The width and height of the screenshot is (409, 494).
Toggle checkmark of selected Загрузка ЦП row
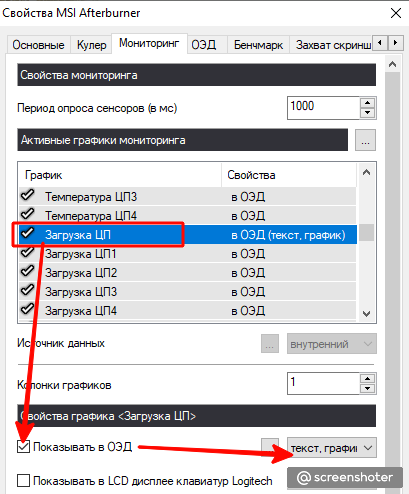coord(28,233)
